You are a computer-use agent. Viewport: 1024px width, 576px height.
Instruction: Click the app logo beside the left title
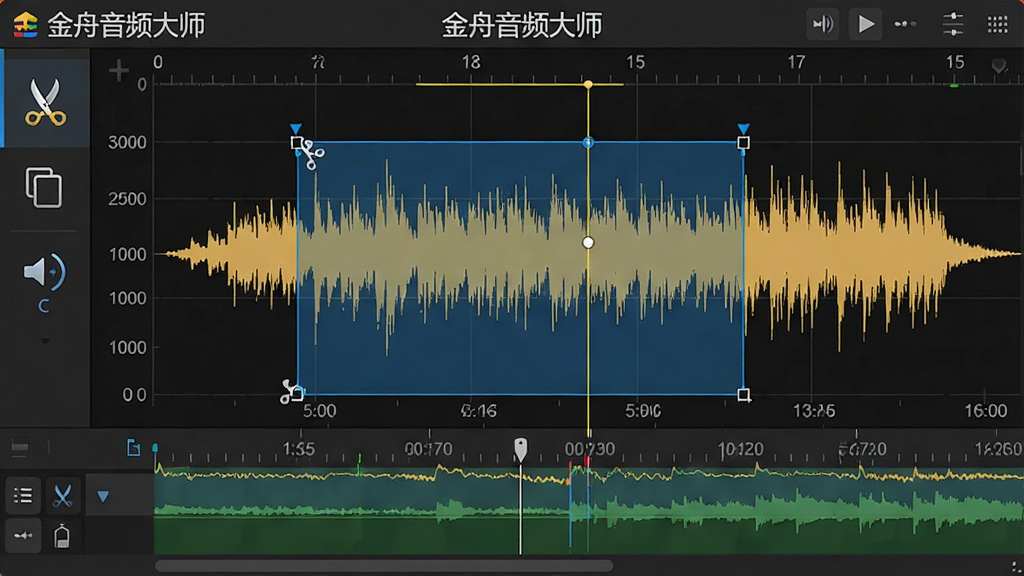(x=25, y=25)
